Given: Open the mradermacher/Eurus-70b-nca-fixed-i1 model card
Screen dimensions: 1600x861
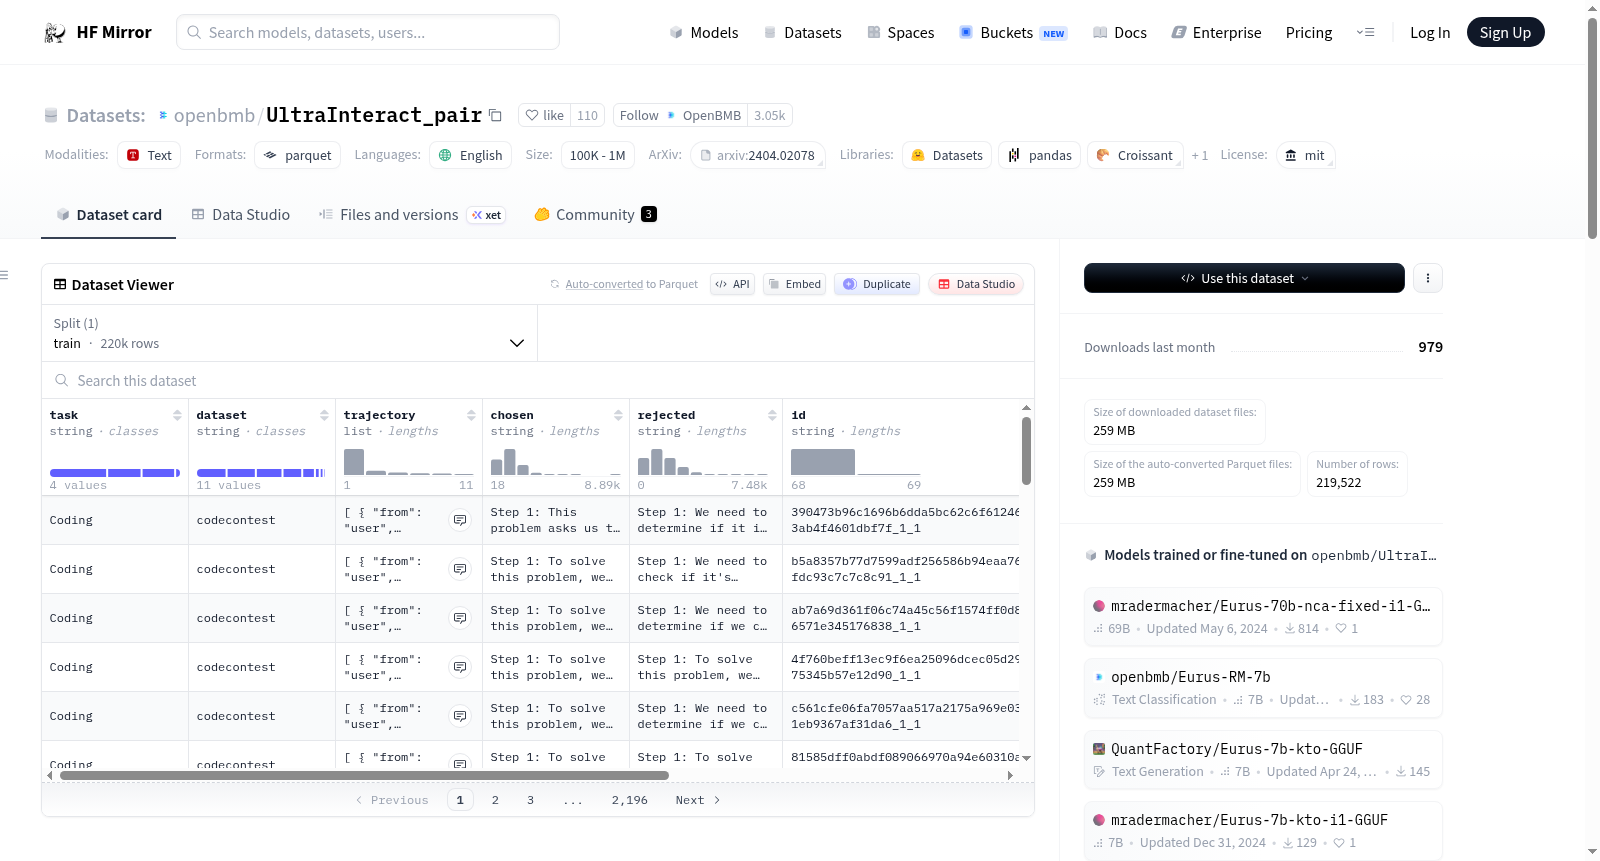Looking at the screenshot, I should [x=1263, y=616].
